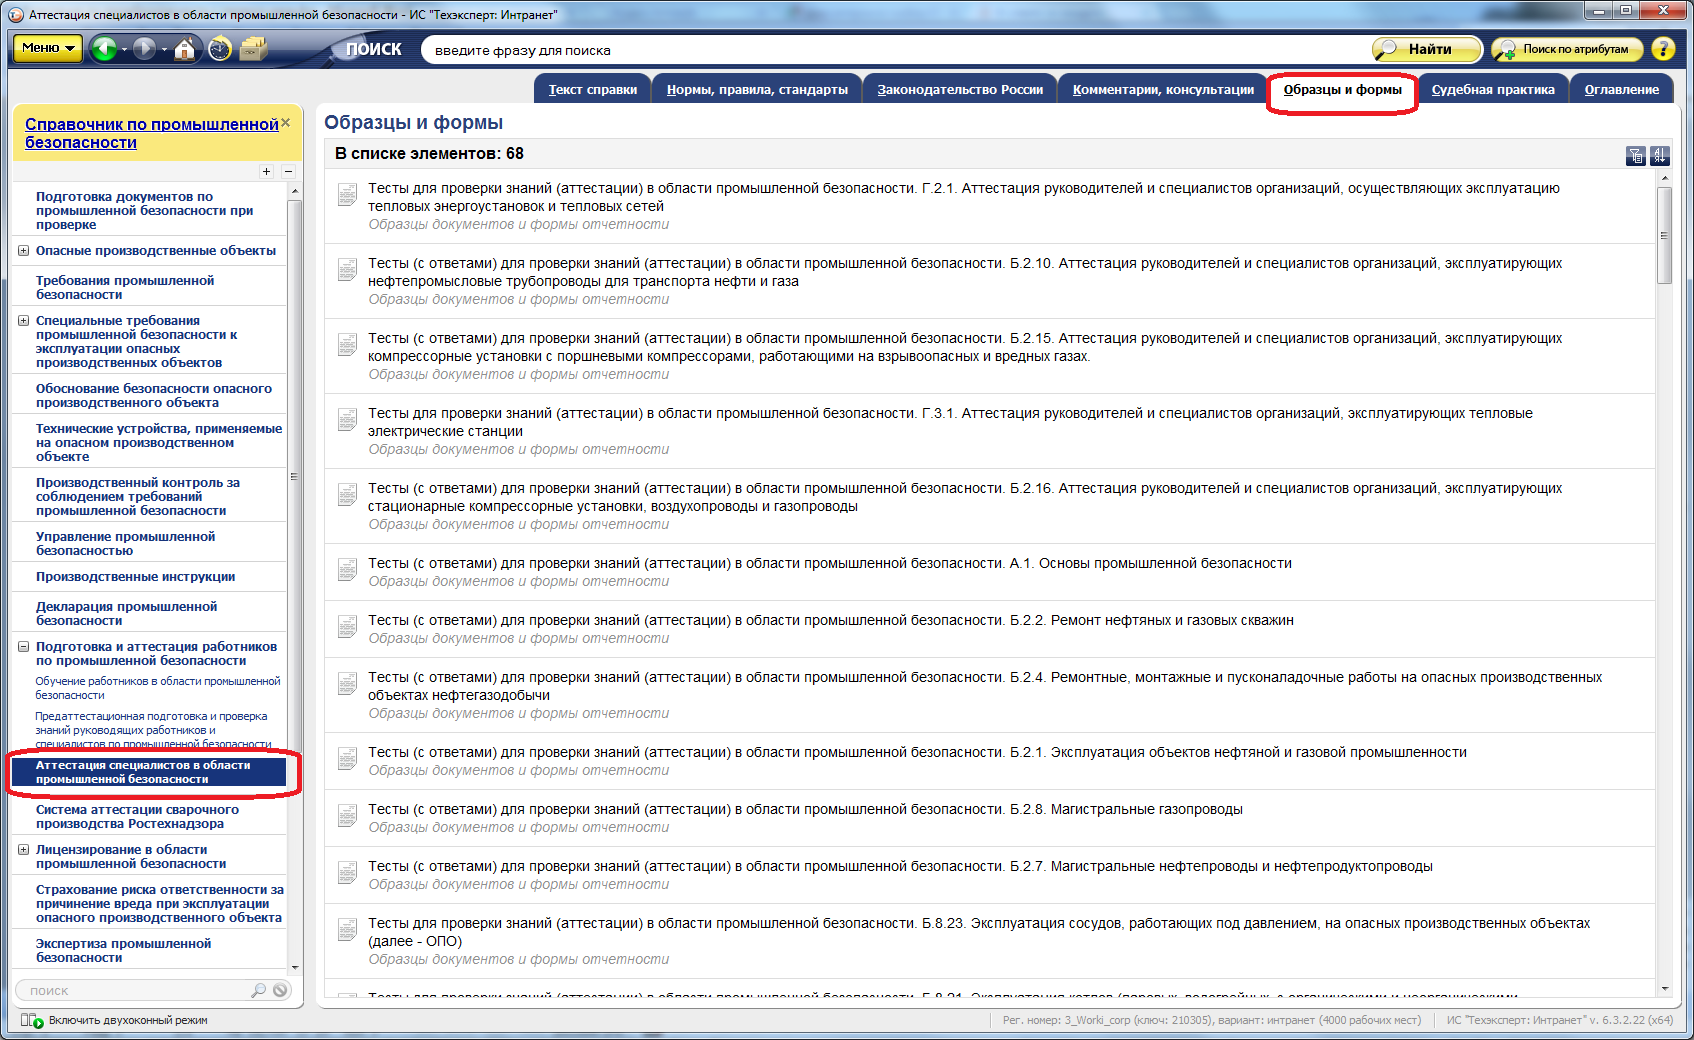This screenshot has height=1040, width=1694.
Task: Click the green Back navigation arrow
Action: pyautogui.click(x=104, y=48)
